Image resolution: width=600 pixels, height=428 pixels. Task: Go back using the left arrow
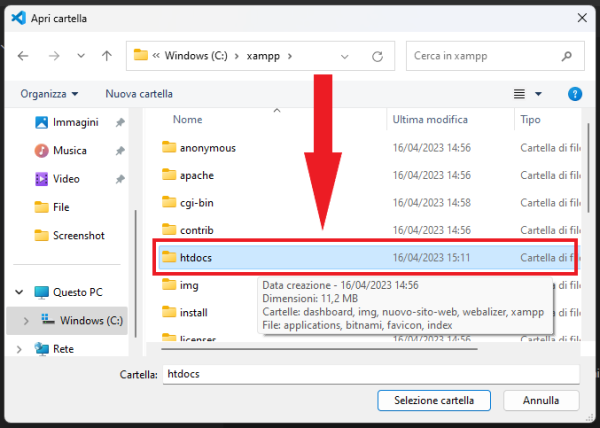coord(23,56)
